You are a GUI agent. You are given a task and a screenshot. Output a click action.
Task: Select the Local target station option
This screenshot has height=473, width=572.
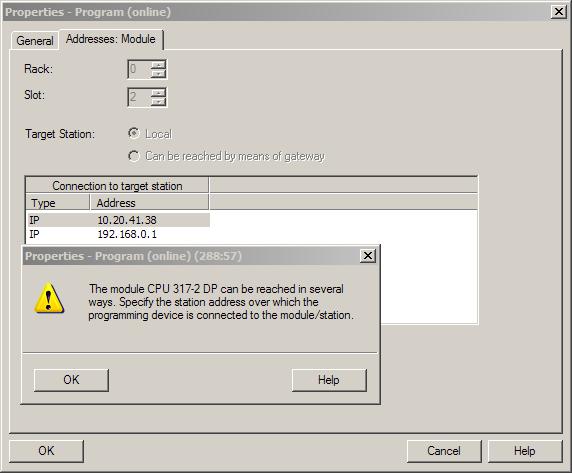[x=134, y=134]
